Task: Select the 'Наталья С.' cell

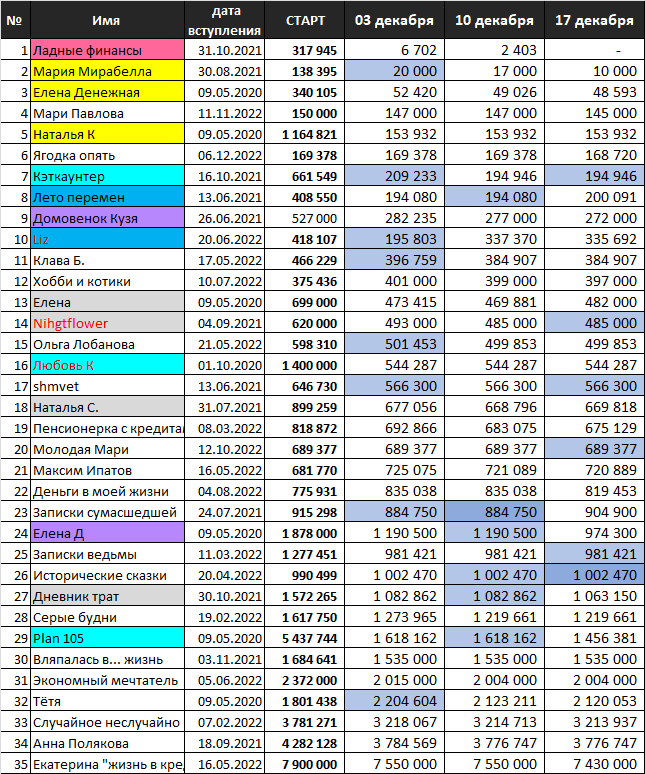Action: click(107, 407)
